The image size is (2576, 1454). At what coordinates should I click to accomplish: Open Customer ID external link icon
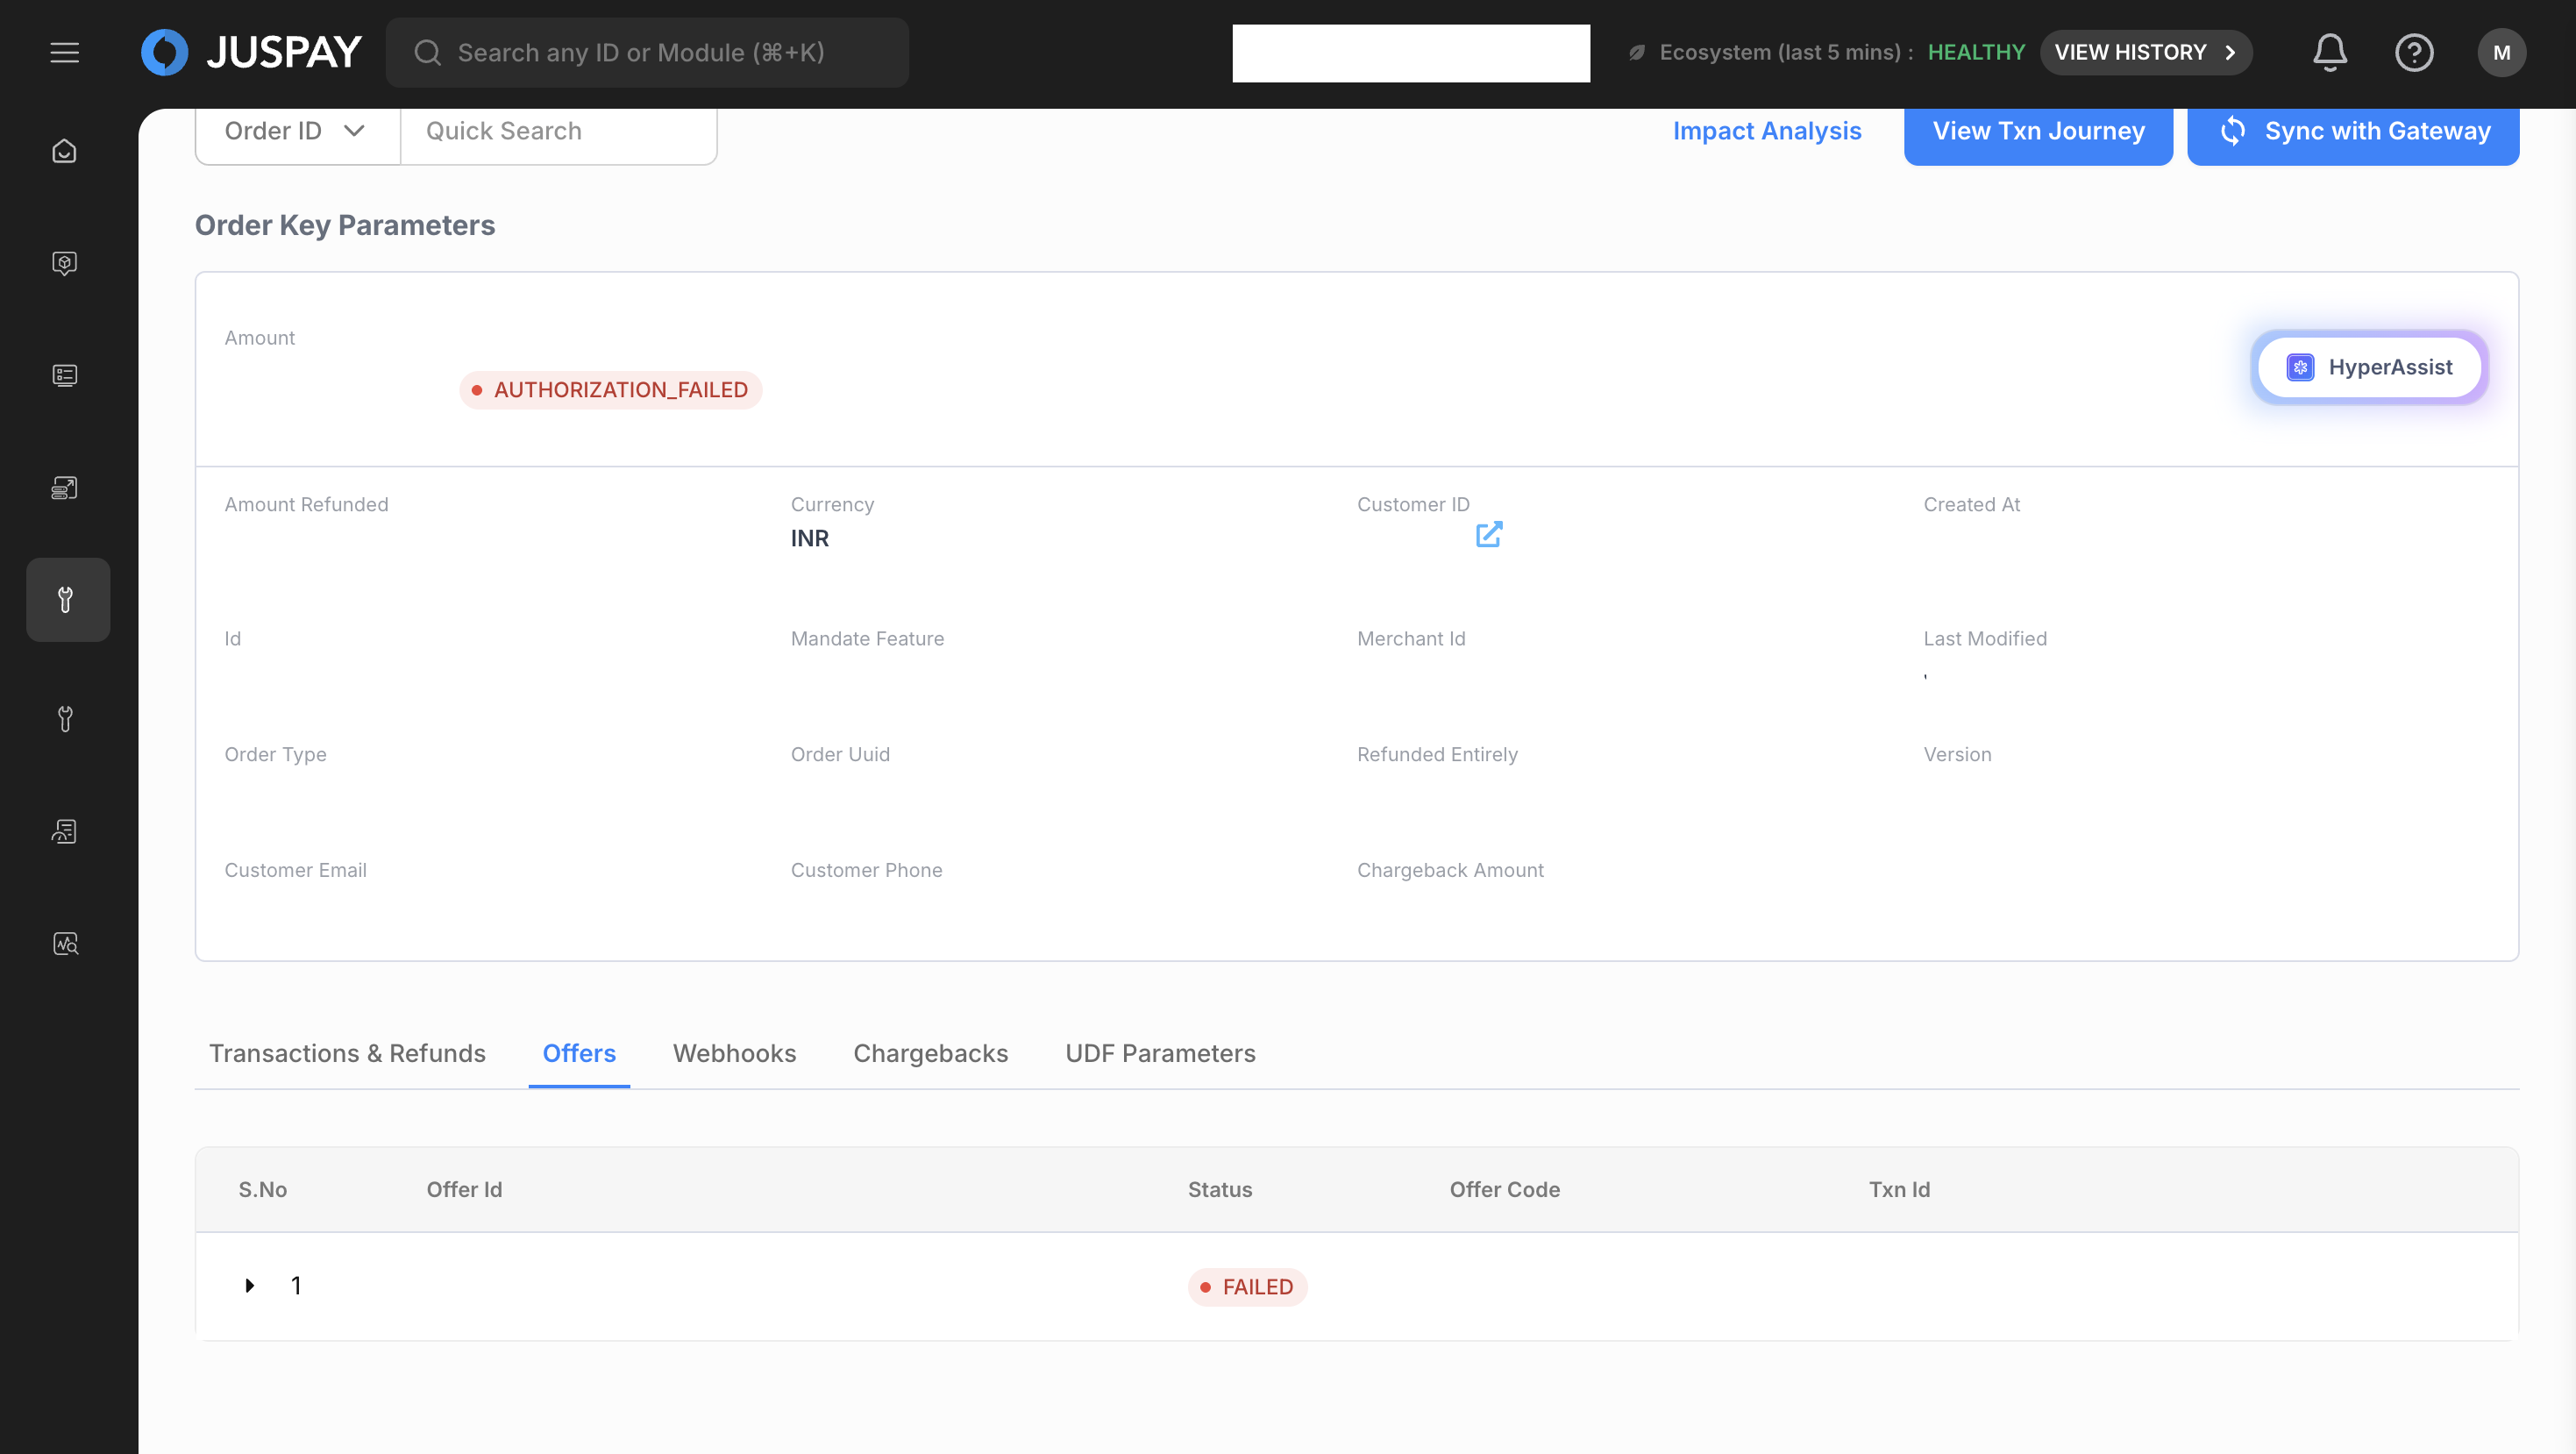point(1489,535)
